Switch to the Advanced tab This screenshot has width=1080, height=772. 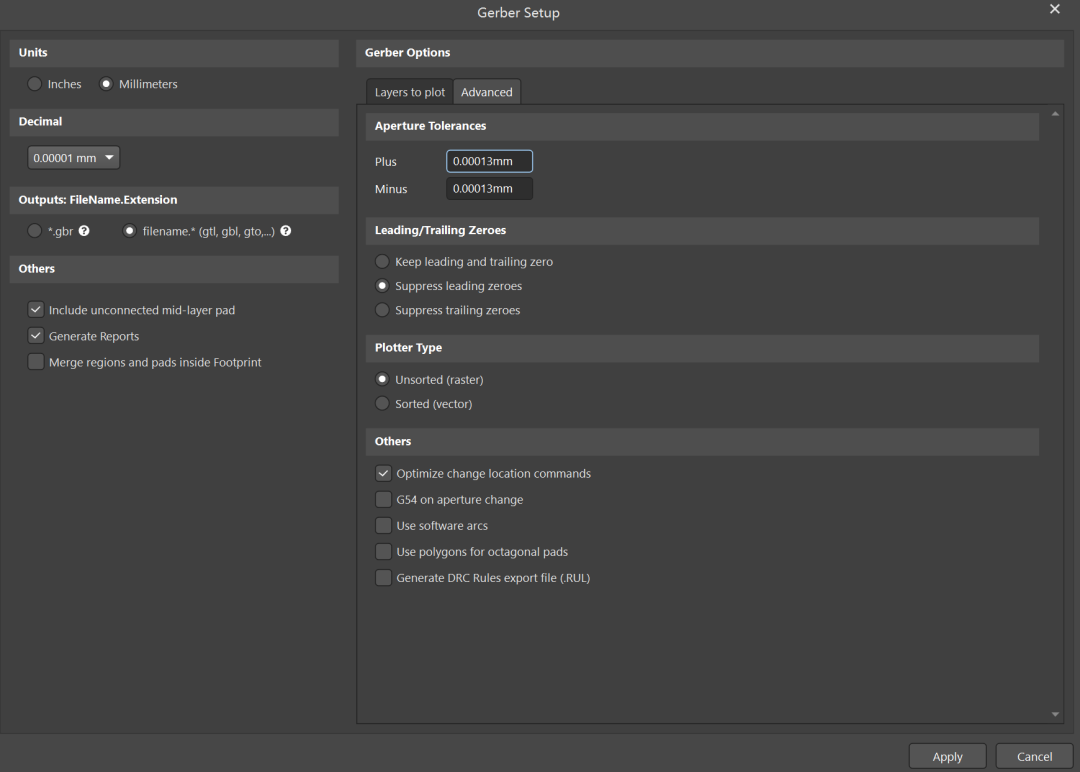487,92
